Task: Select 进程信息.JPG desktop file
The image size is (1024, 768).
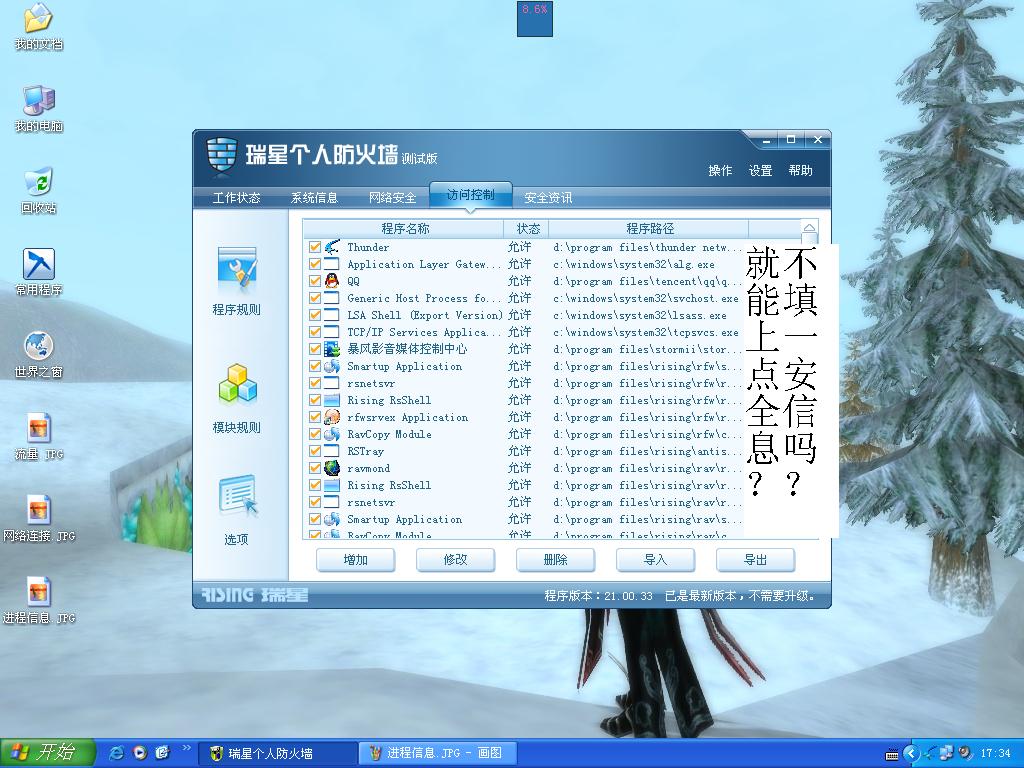Action: pyautogui.click(x=39, y=601)
